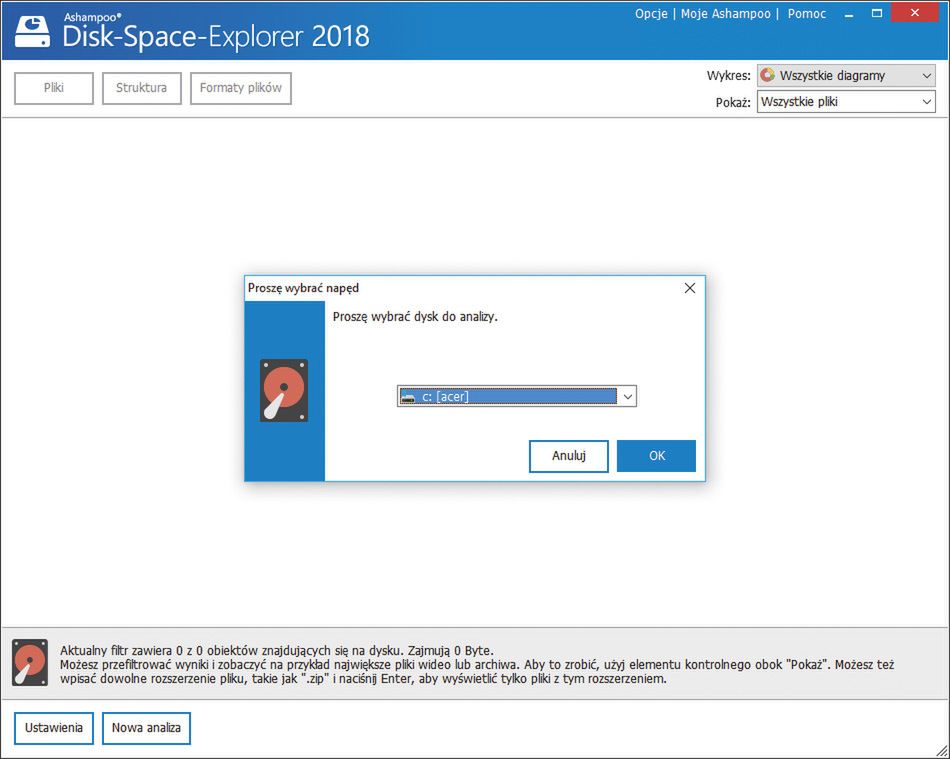The width and height of the screenshot is (950, 759).
Task: Click the Ustawienia button
Action: 54,728
